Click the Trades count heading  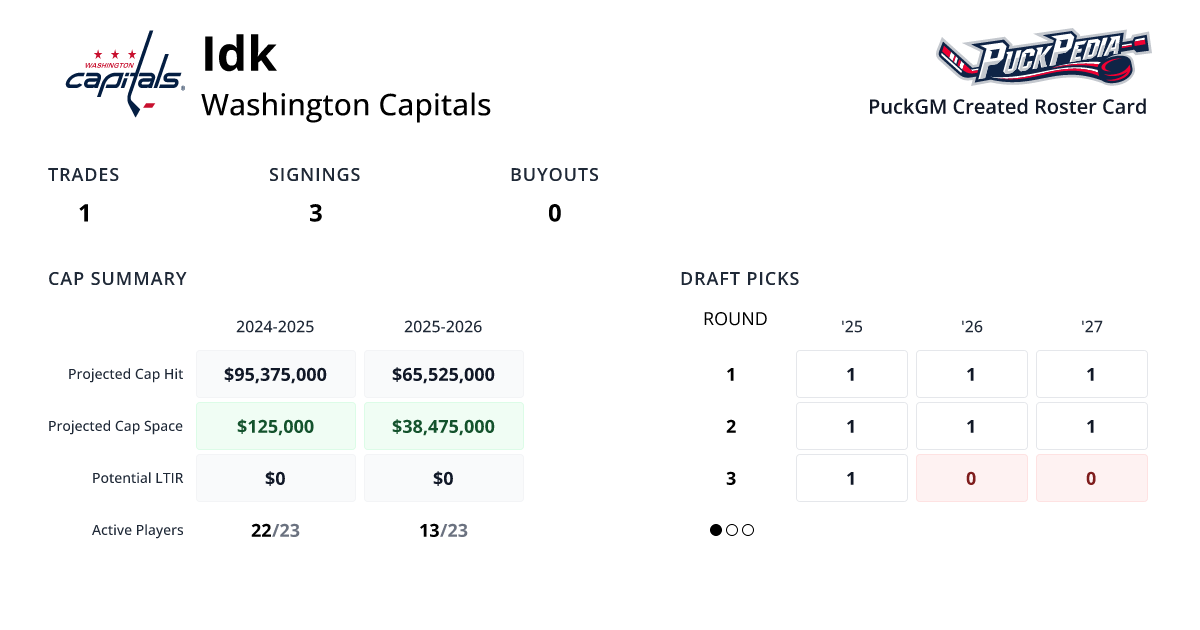pyautogui.click(x=84, y=175)
